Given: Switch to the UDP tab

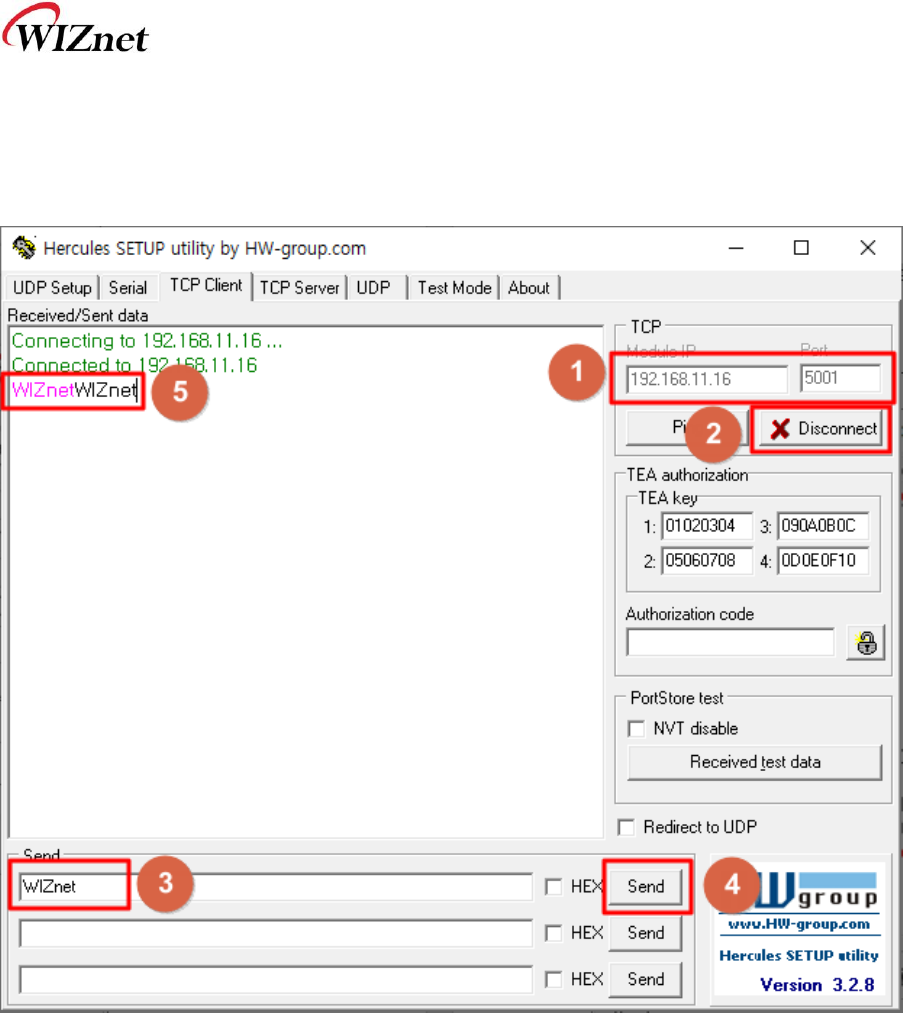Looking at the screenshot, I should [x=373, y=287].
